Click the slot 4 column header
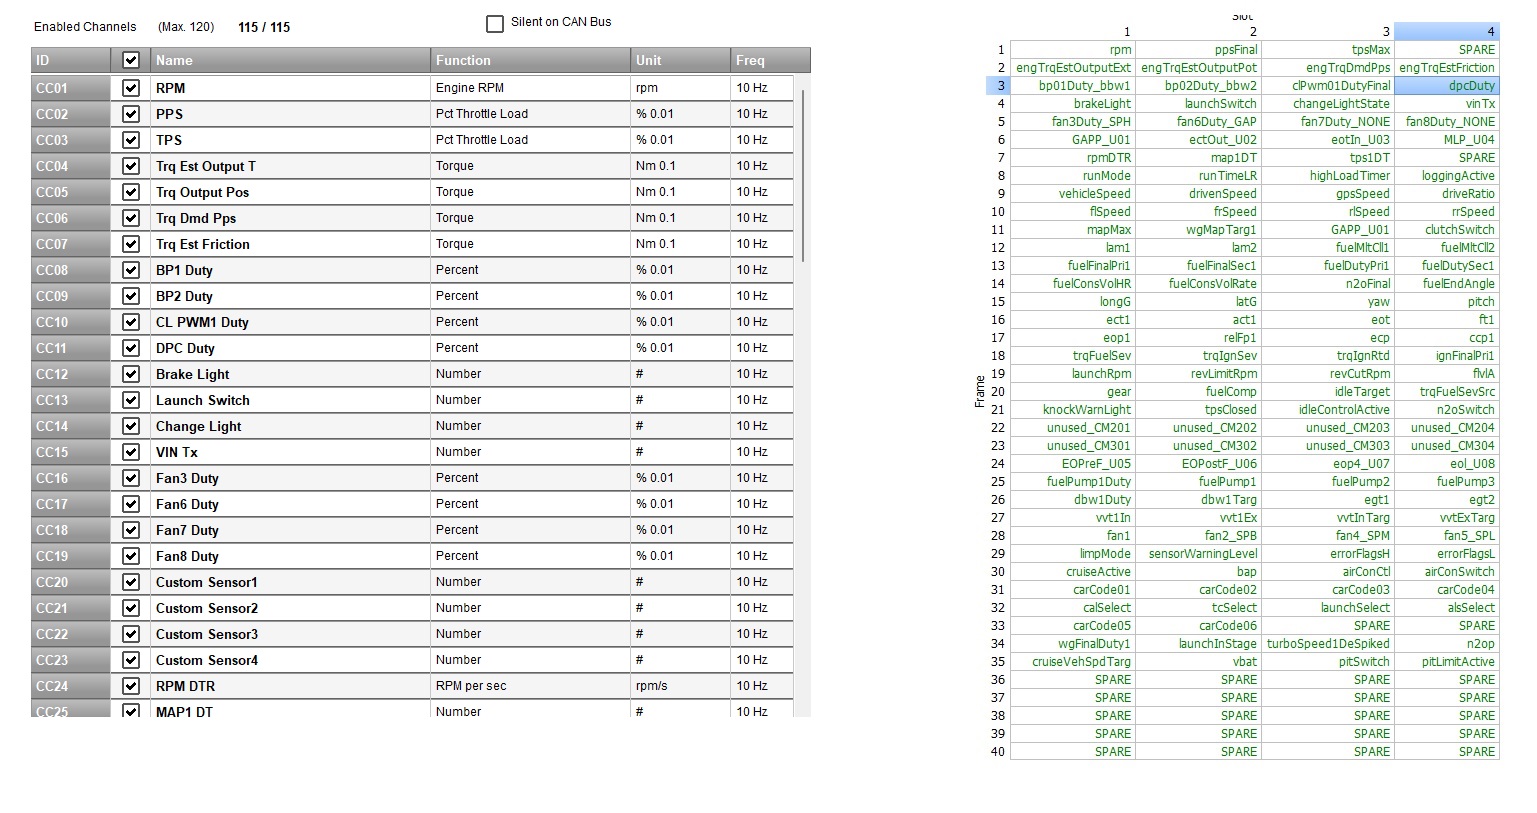Image resolution: width=1537 pixels, height=813 pixels. coord(1446,32)
